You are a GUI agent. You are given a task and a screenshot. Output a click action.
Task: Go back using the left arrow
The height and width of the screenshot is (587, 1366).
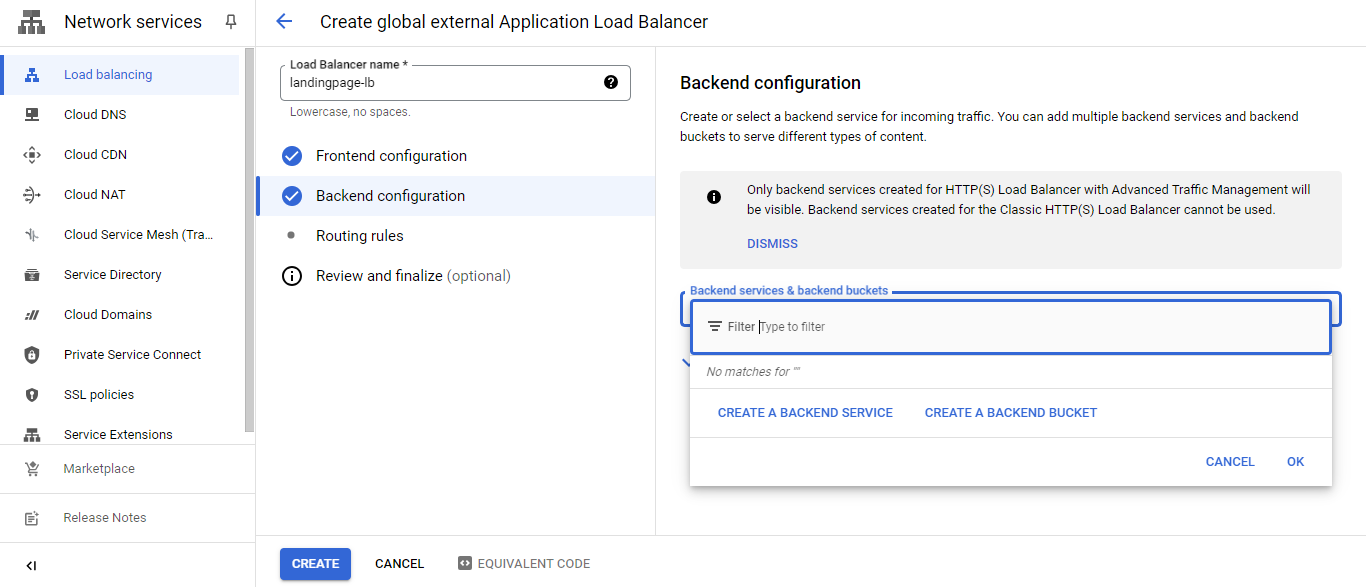284,22
